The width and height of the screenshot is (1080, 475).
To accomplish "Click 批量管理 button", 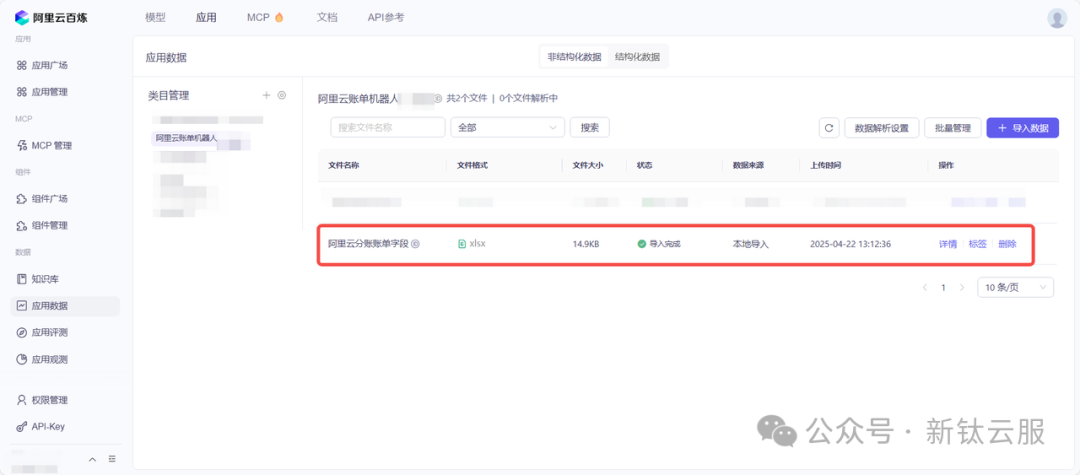I will (x=953, y=128).
